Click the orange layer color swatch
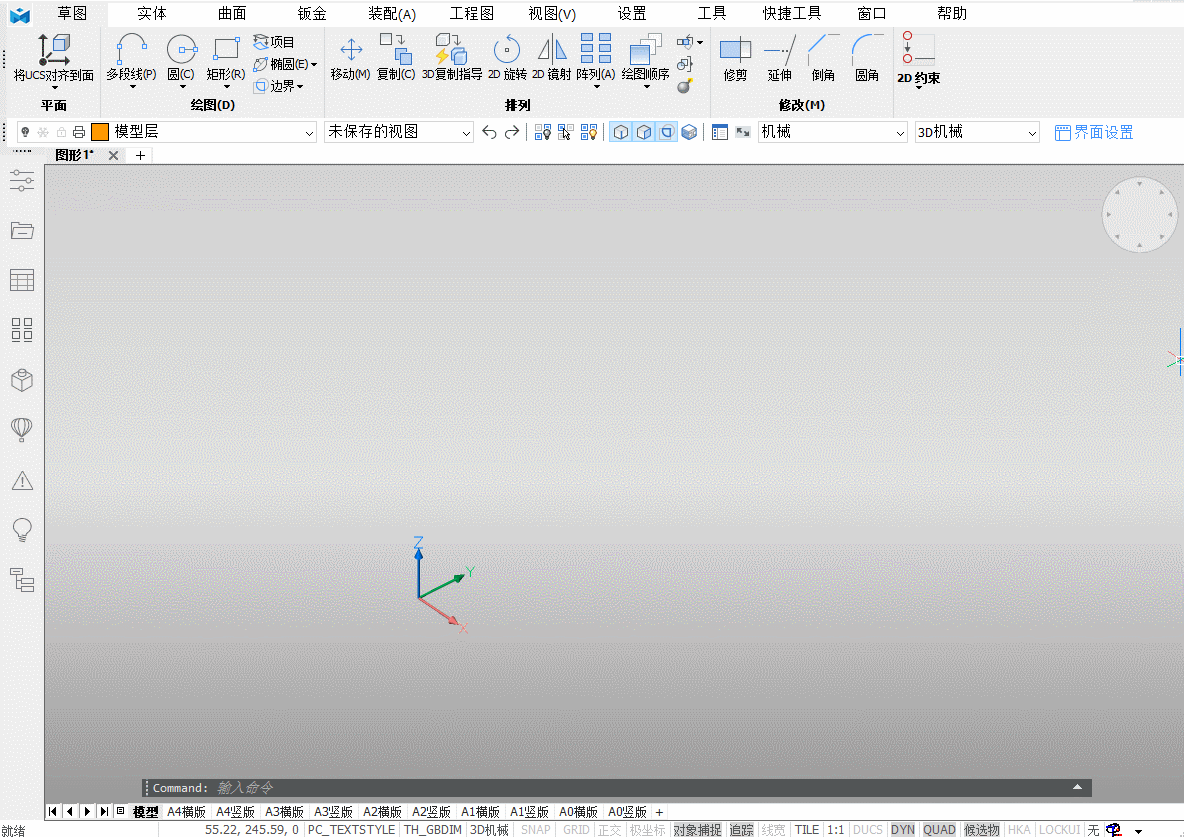Image resolution: width=1184 pixels, height=837 pixels. (x=100, y=132)
